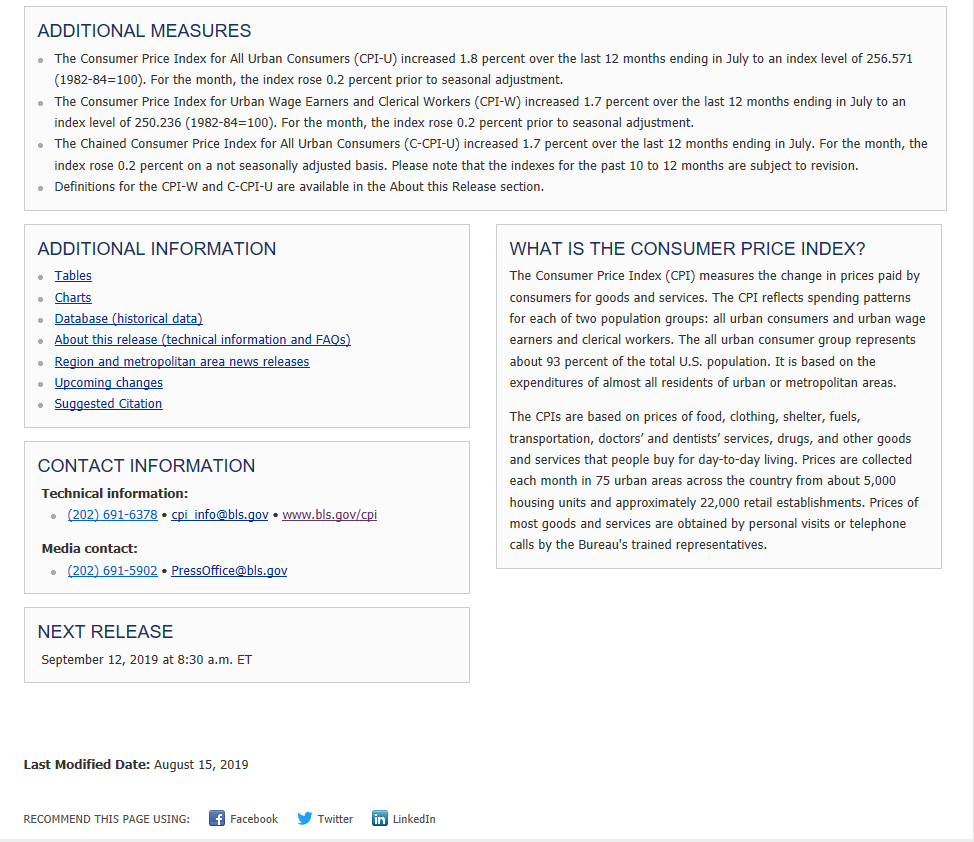The image size is (974, 842).
Task: Email PressOffice@bls.gov via the link
Action: (x=229, y=571)
